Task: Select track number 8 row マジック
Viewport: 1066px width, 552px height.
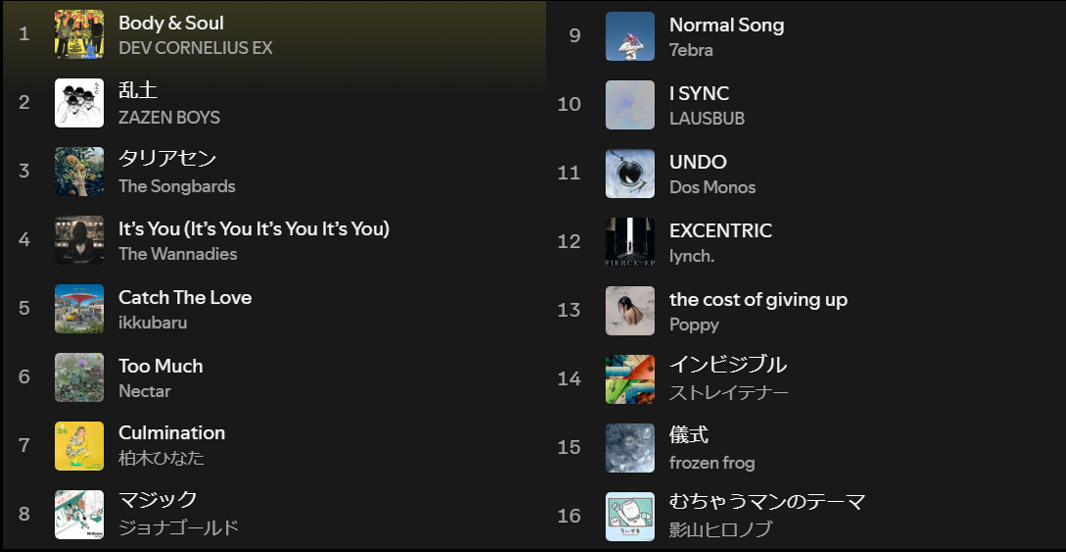Action: click(x=275, y=514)
